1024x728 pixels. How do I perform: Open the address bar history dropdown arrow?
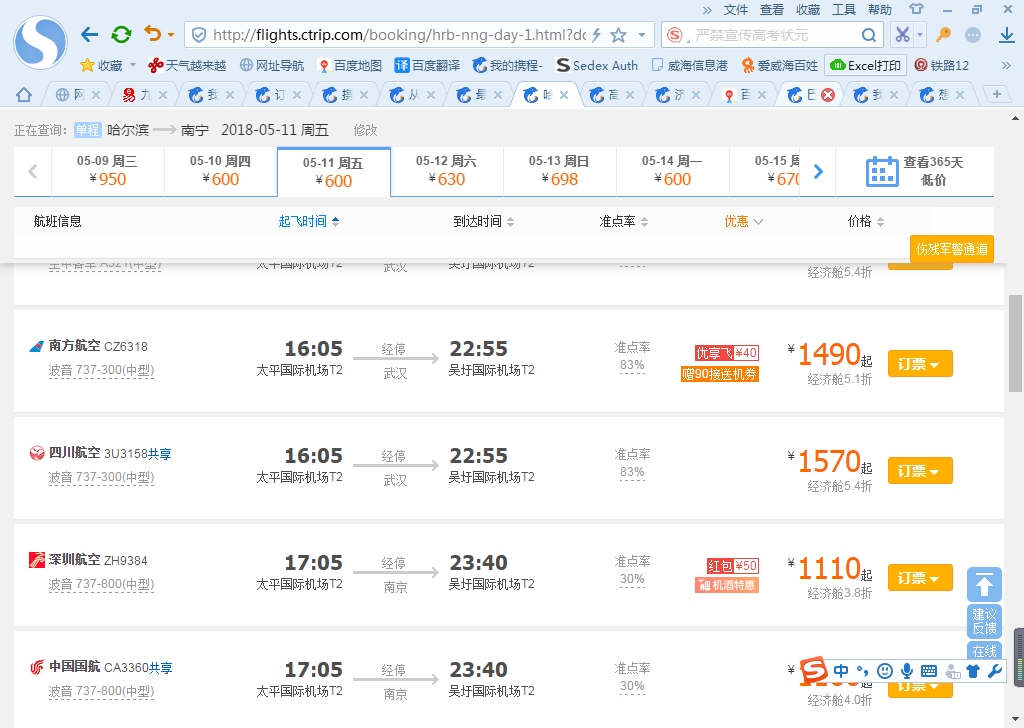642,35
